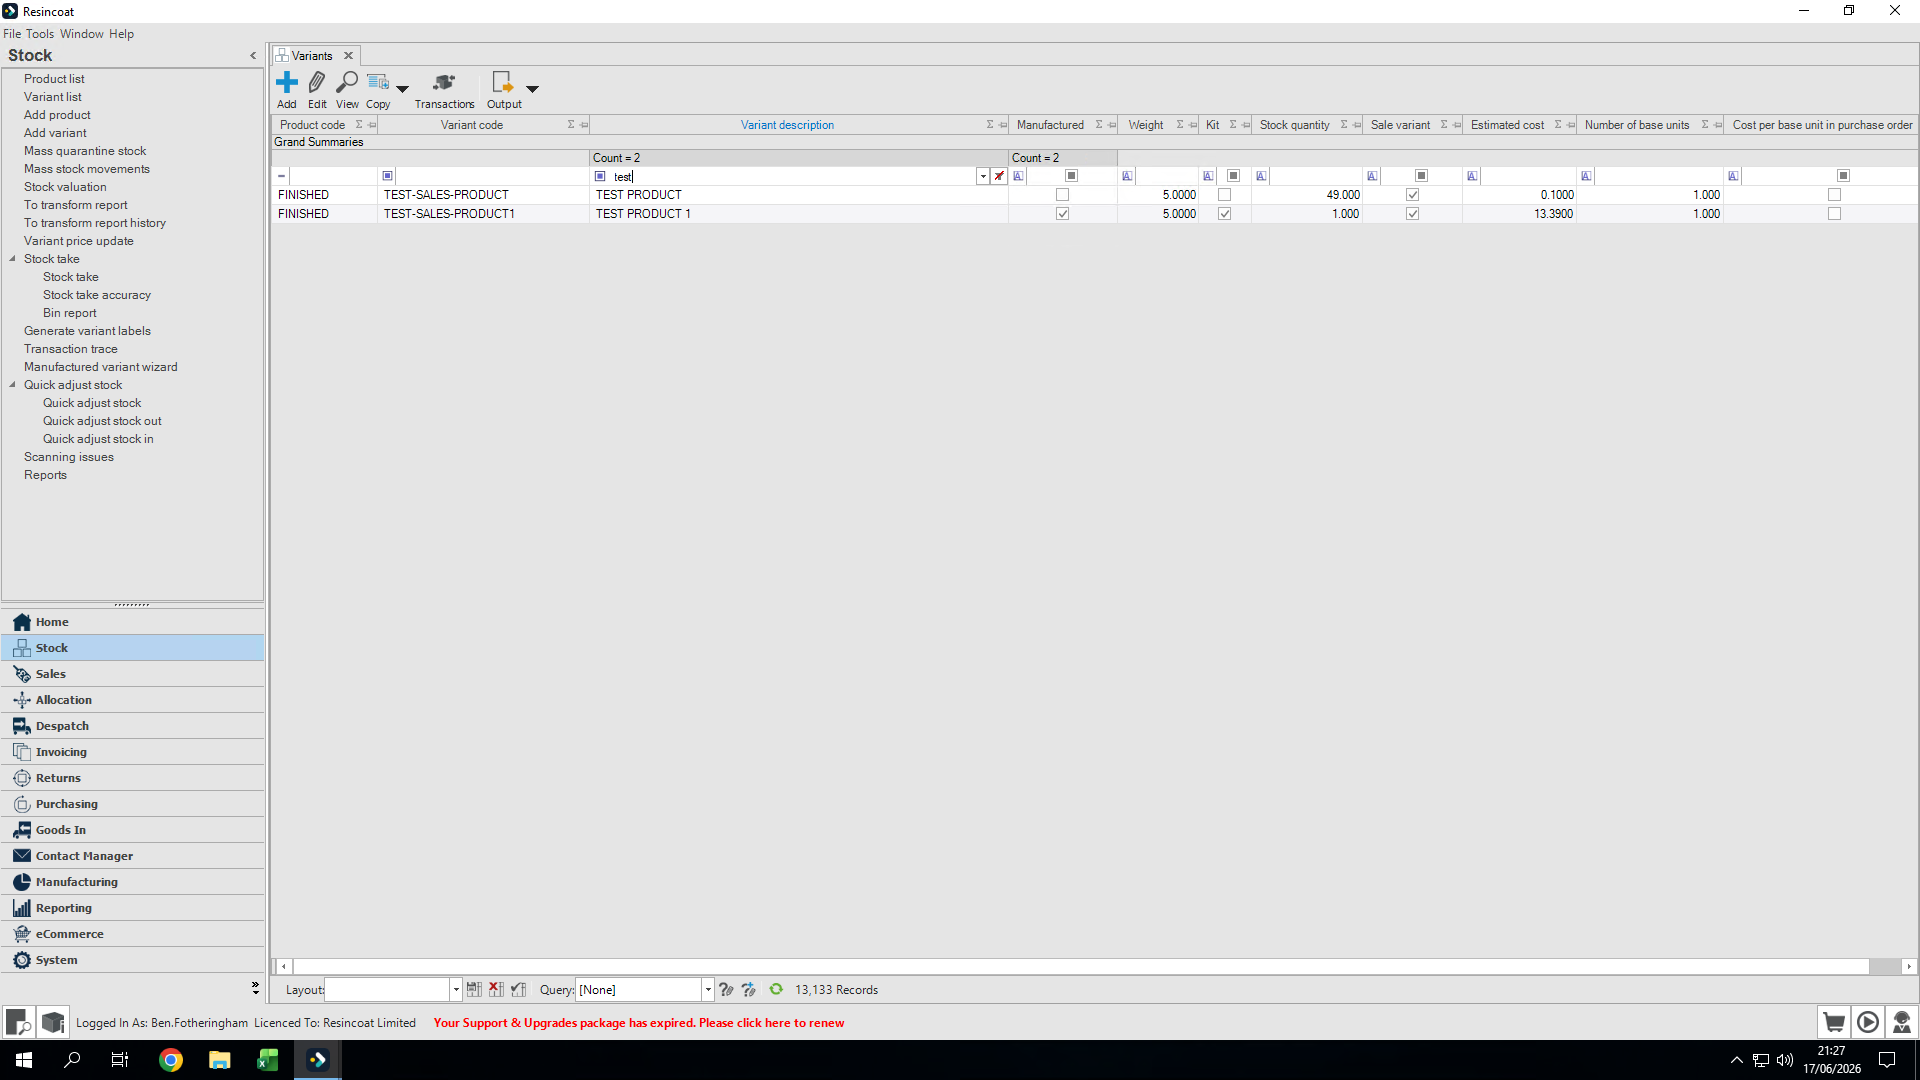Toggle Sale variant column filter checkbox
The height and width of the screenshot is (1080, 1920).
[x=1421, y=176]
